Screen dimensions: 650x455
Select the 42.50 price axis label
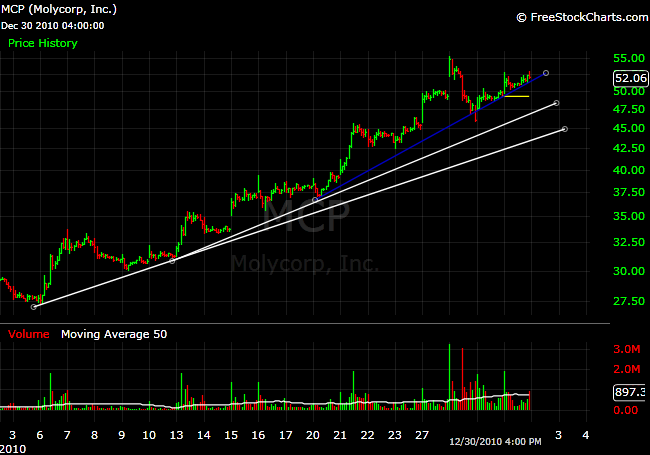[629, 148]
